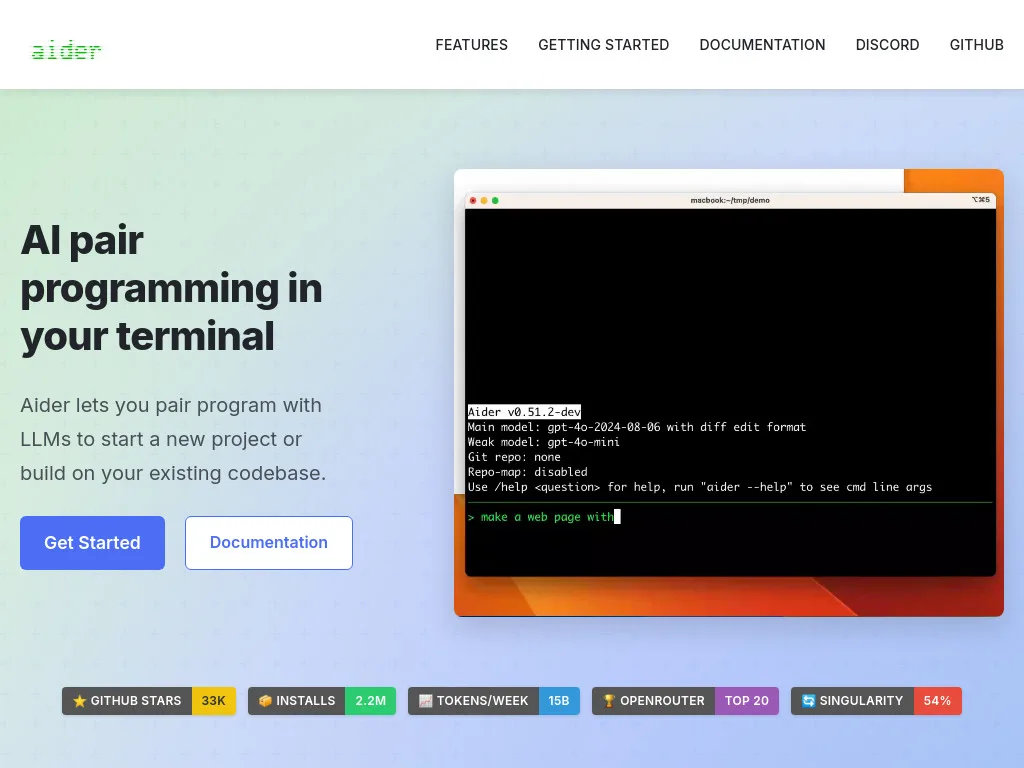This screenshot has width=1024, height=768.
Task: Open the DOCUMENTATION navigation item
Action: [x=762, y=45]
